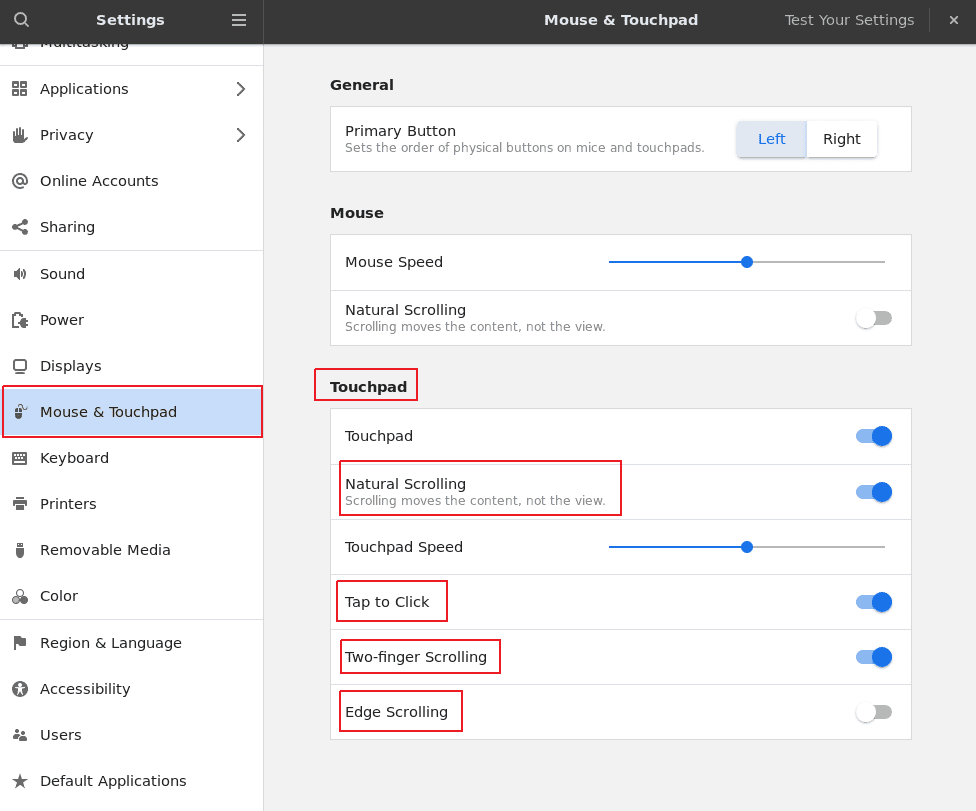976x811 pixels.
Task: Open the Online Accounts panel
Action: click(x=99, y=181)
